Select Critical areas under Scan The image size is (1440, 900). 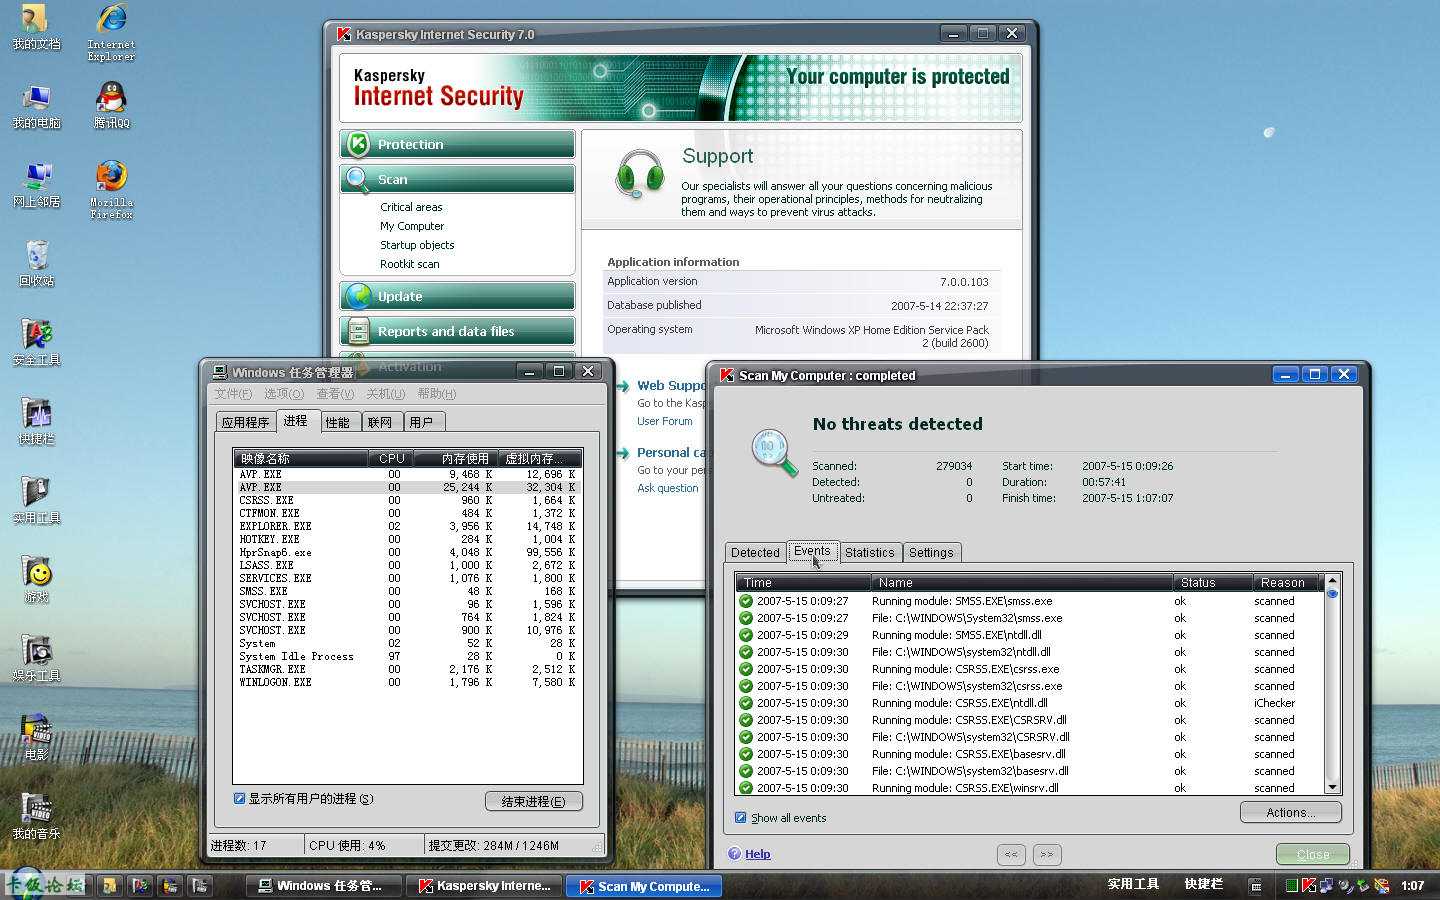coord(411,207)
